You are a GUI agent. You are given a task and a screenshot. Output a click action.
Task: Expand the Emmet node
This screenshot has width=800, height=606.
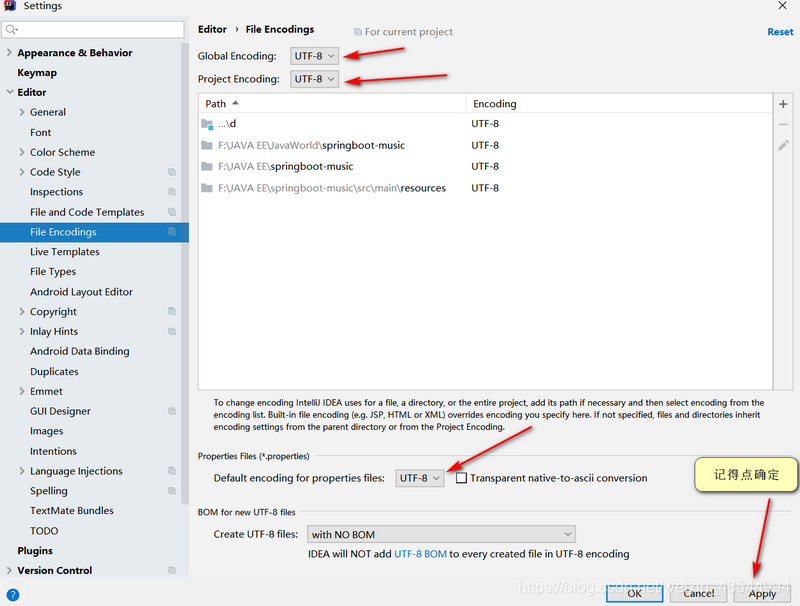click(21, 391)
